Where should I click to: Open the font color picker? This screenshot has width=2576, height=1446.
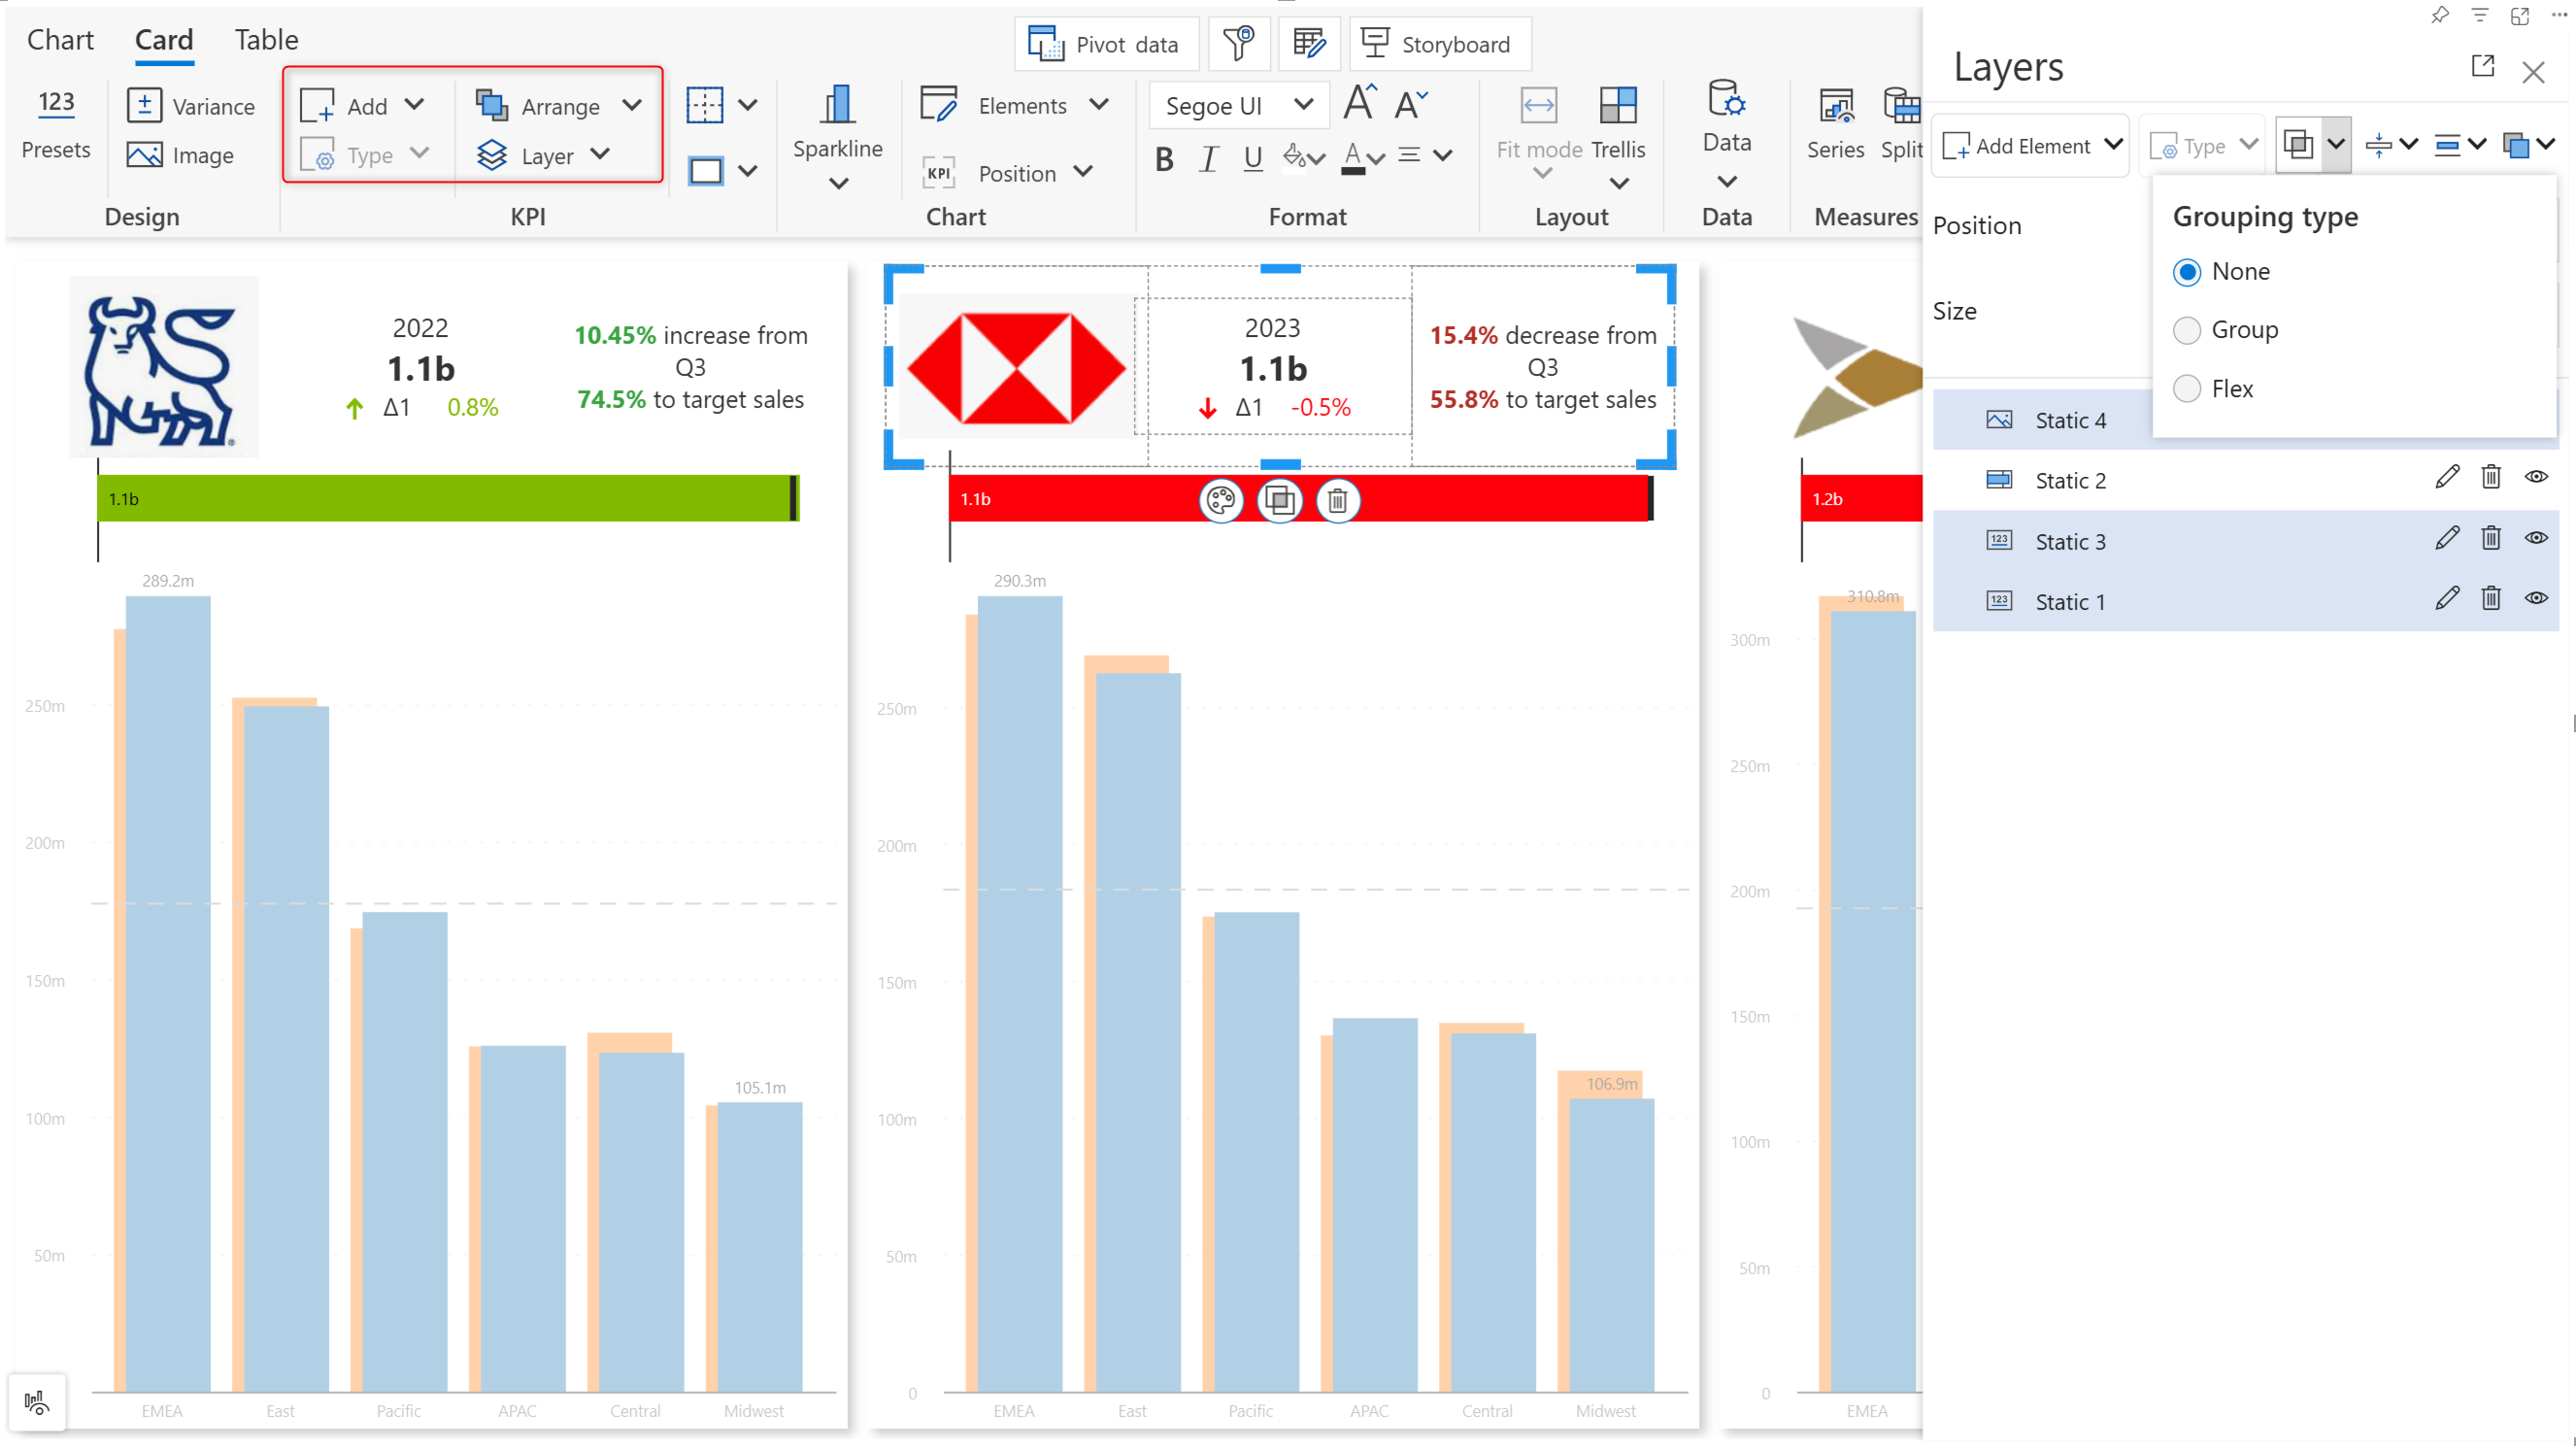click(1362, 158)
